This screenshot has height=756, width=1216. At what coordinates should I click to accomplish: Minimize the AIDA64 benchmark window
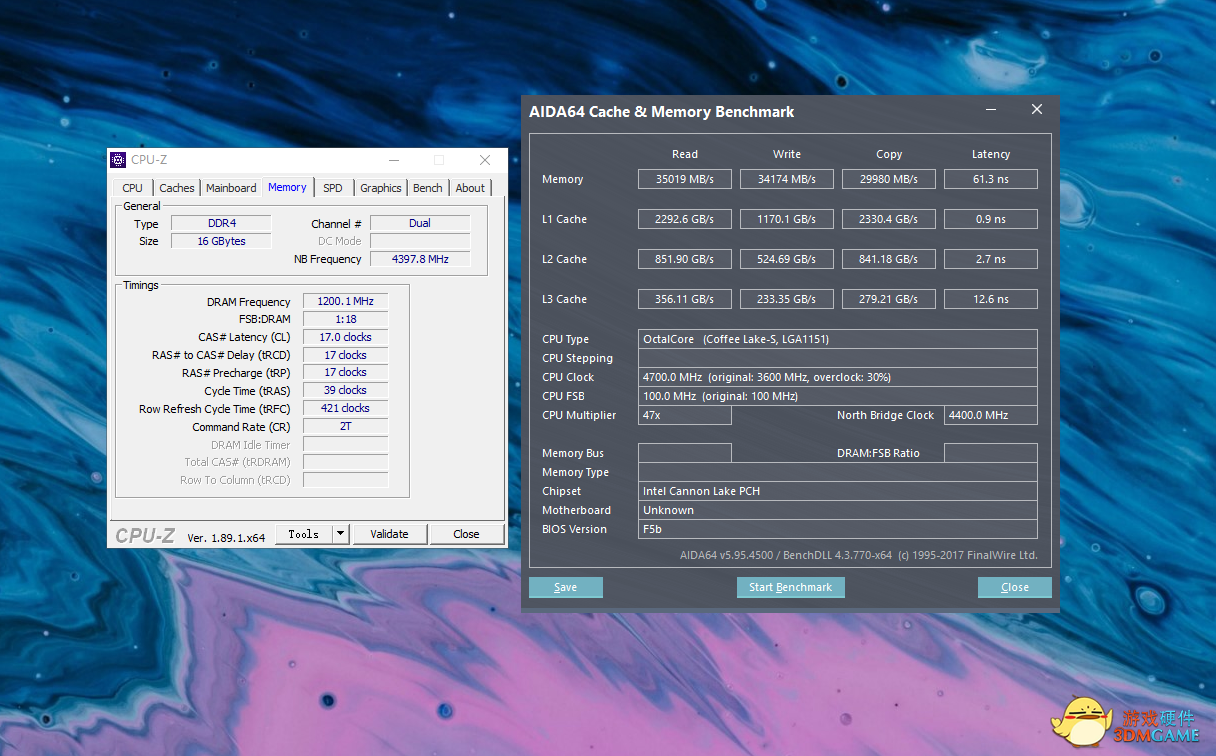click(990, 110)
